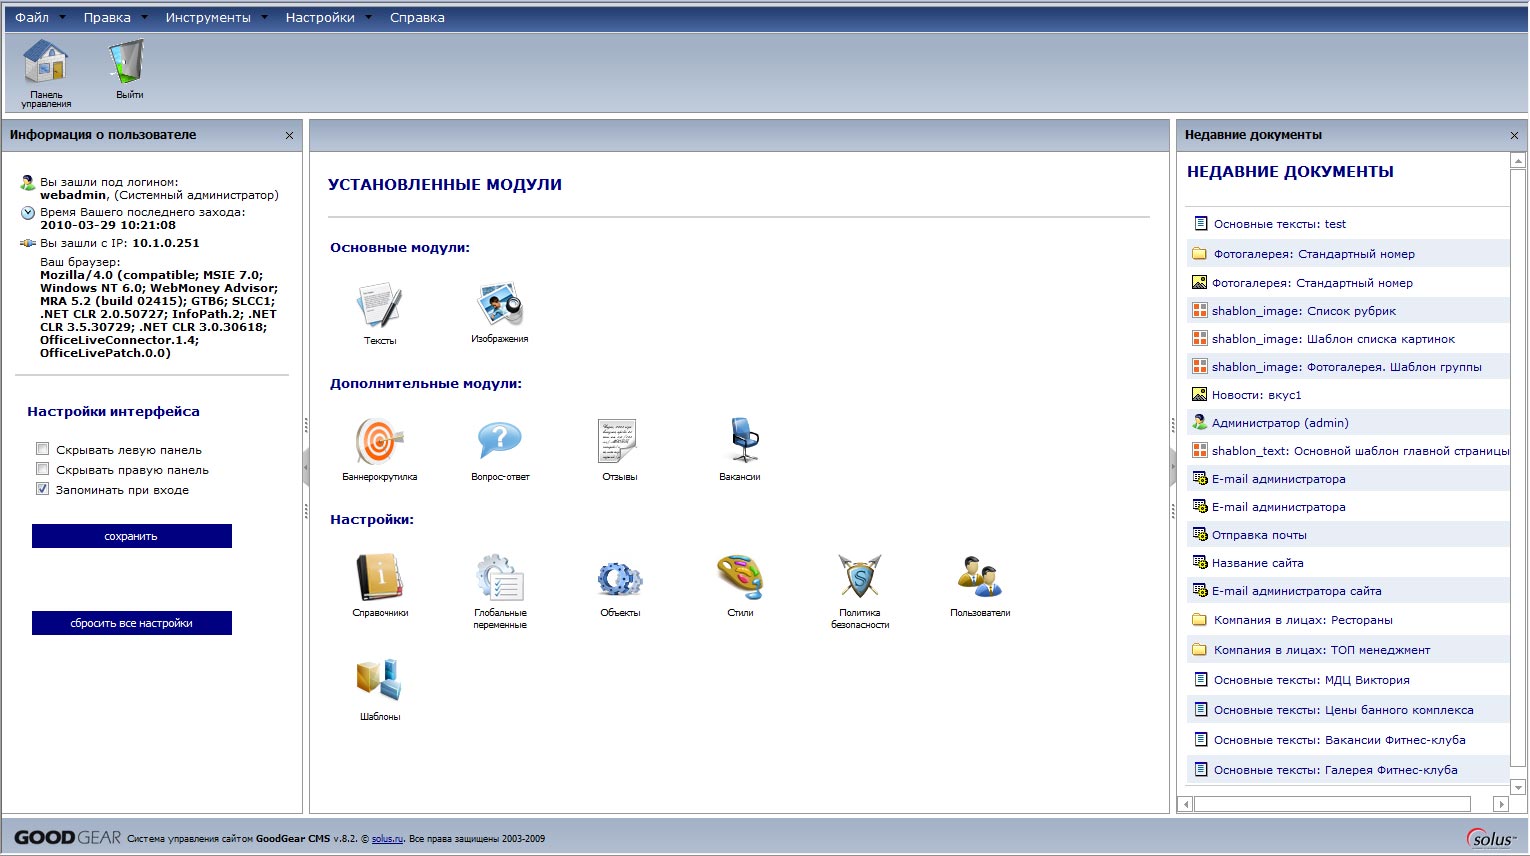The width and height of the screenshot is (1530, 856).
Task: Expand the Настройки dropdown arrow
Action: pyautogui.click(x=368, y=18)
